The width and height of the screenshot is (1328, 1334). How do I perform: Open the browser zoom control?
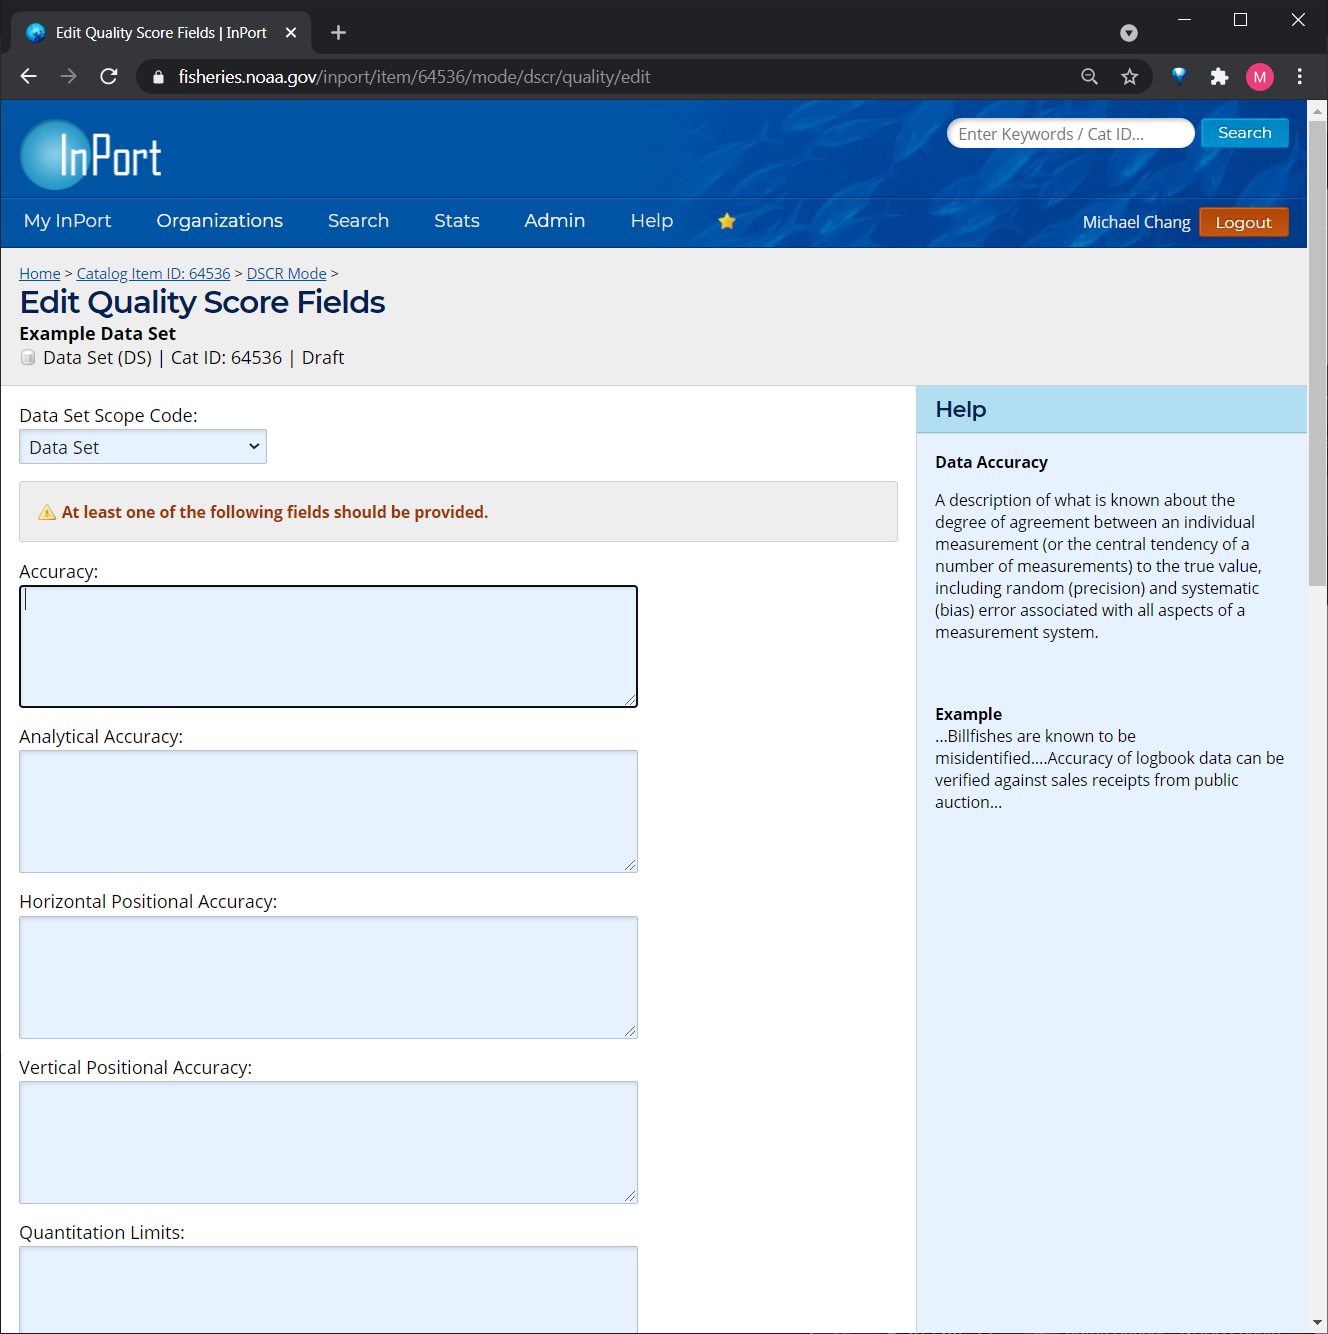(1089, 77)
